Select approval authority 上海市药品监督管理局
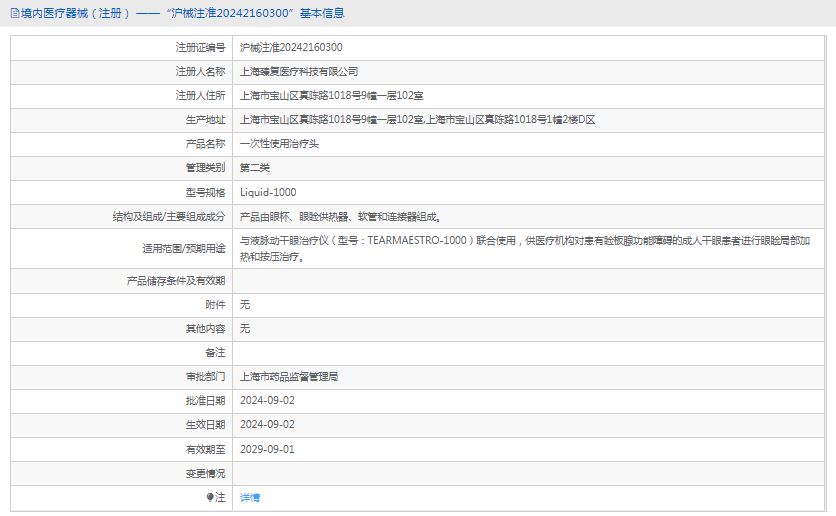 point(289,376)
